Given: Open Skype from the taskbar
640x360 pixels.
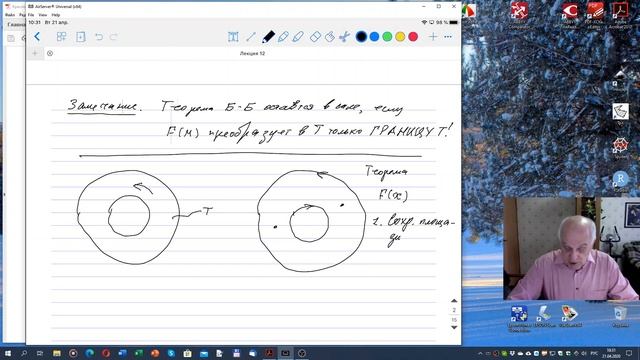Looking at the screenshot, I should [x=171, y=353].
